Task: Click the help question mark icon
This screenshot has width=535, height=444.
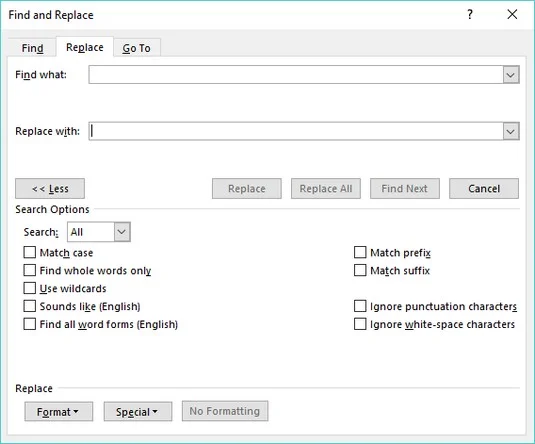Action: tap(470, 14)
